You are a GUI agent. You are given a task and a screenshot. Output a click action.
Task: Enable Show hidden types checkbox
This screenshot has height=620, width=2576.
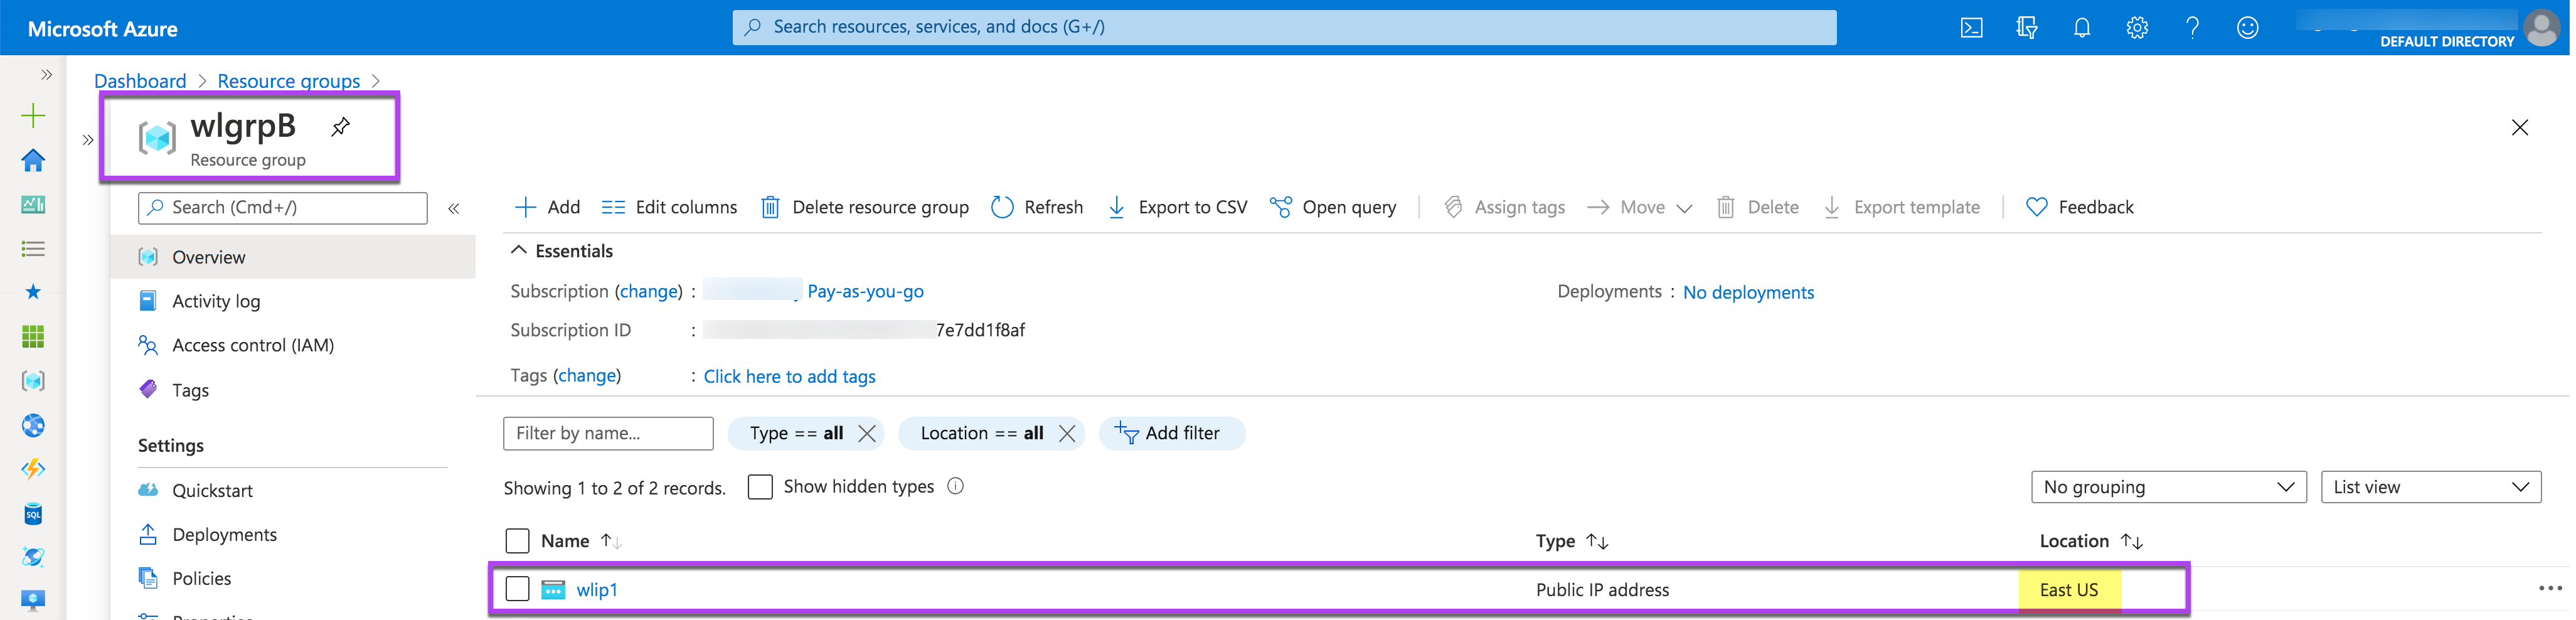click(x=760, y=487)
